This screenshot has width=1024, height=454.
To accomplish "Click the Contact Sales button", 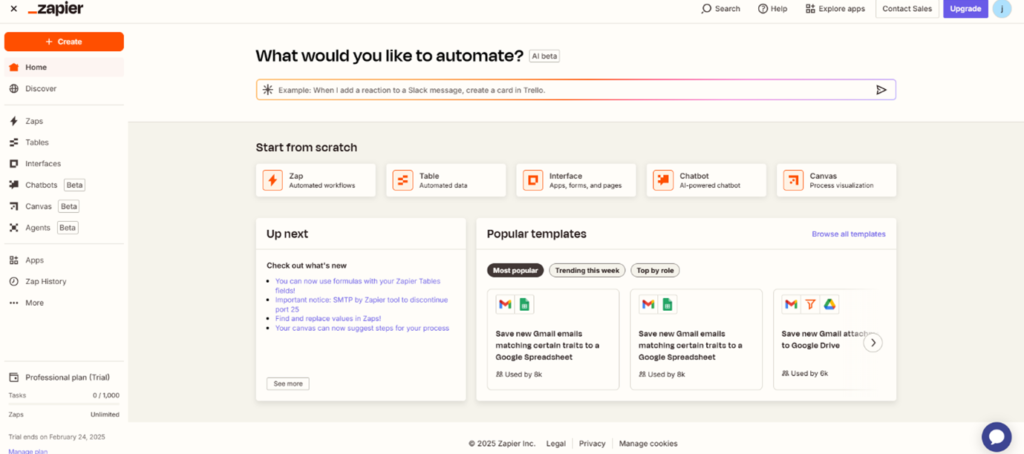I will coord(907,9).
